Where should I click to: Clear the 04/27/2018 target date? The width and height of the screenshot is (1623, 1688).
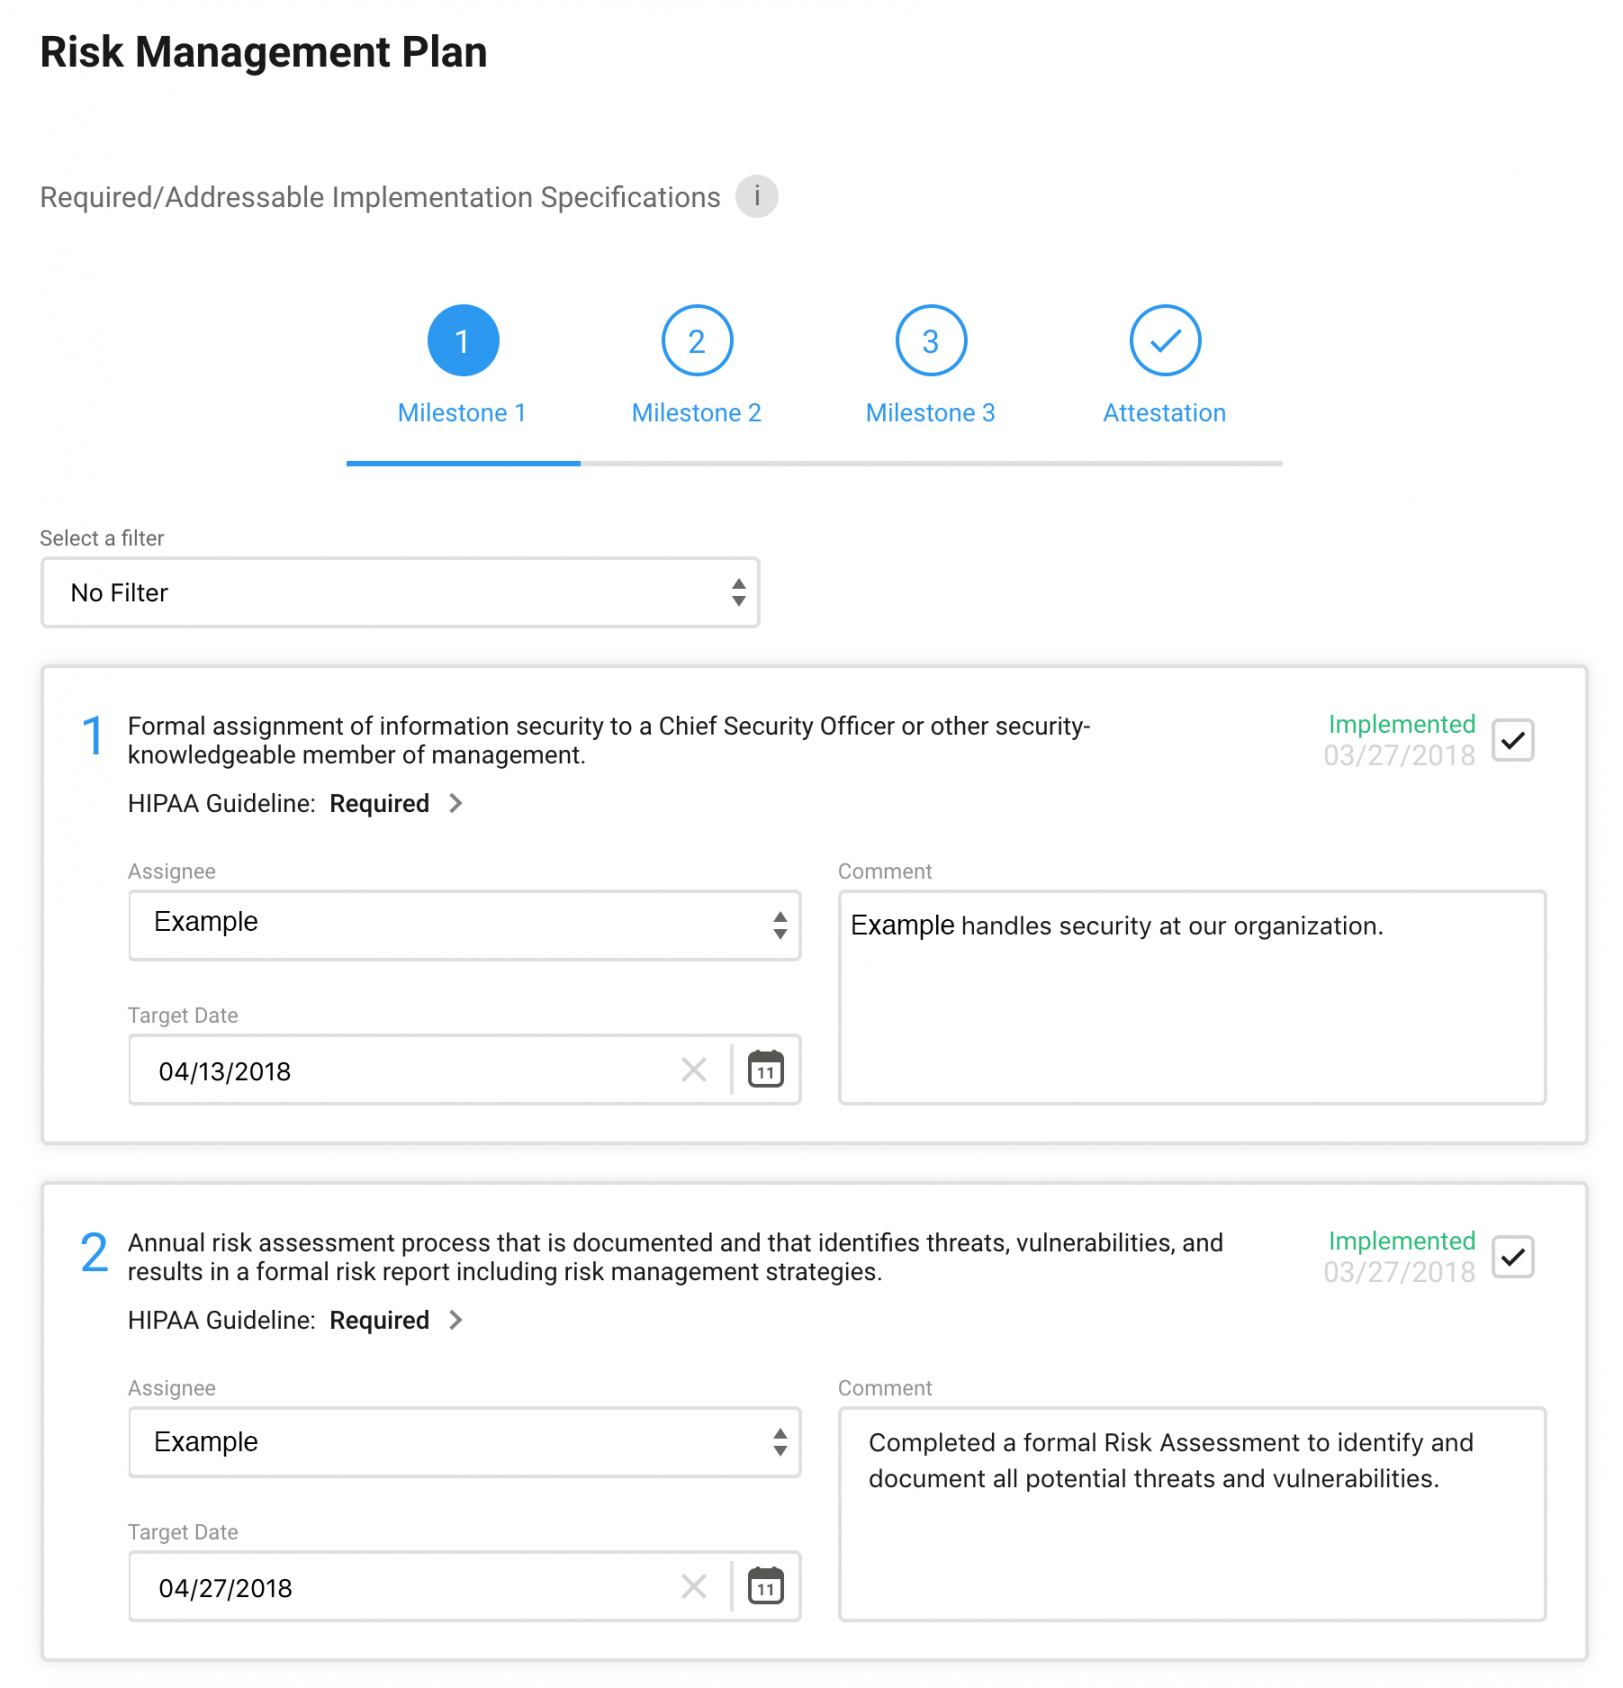point(694,1587)
